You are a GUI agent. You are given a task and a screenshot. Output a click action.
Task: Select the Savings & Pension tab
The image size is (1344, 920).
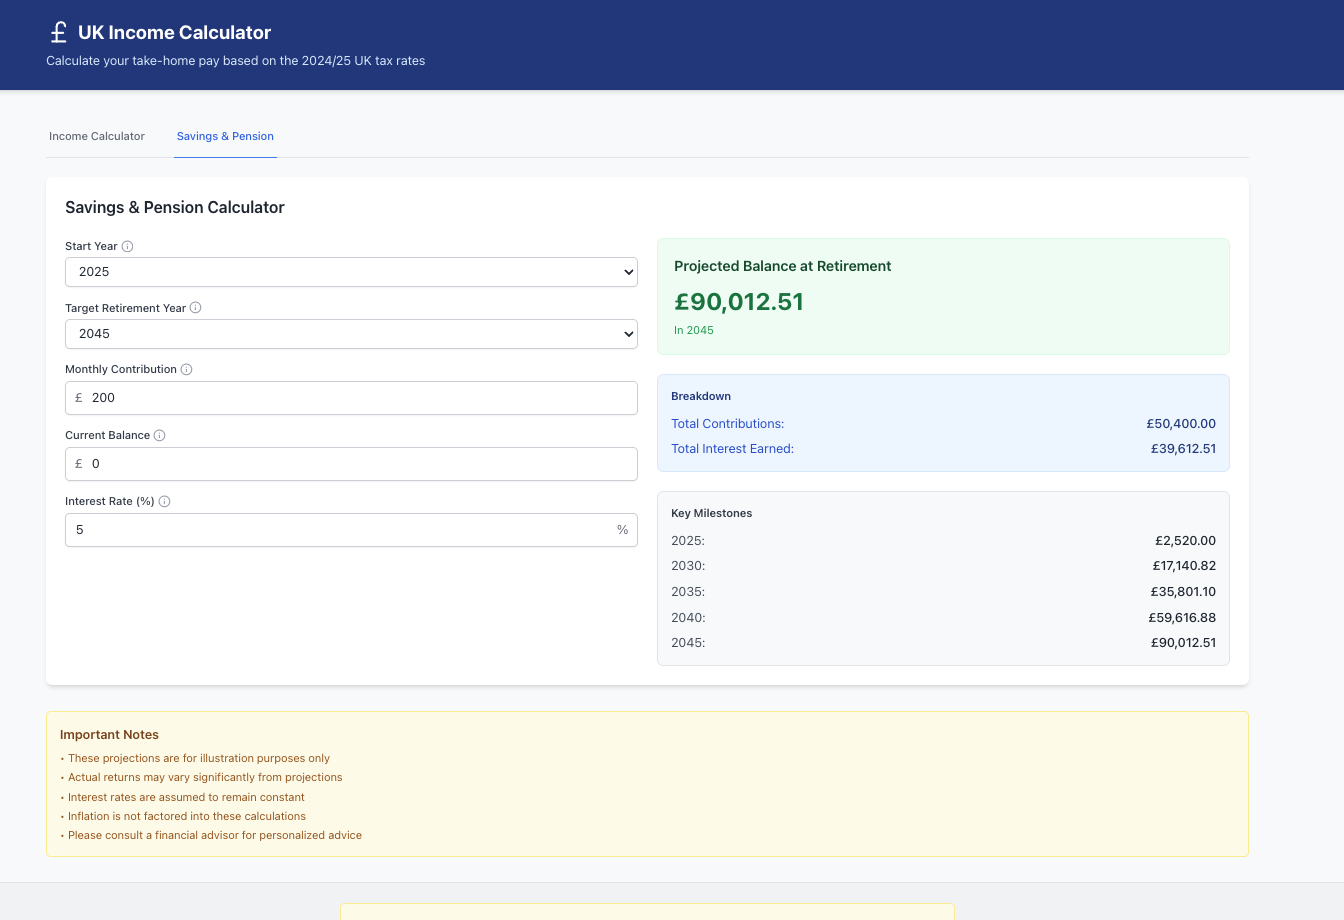pos(225,136)
